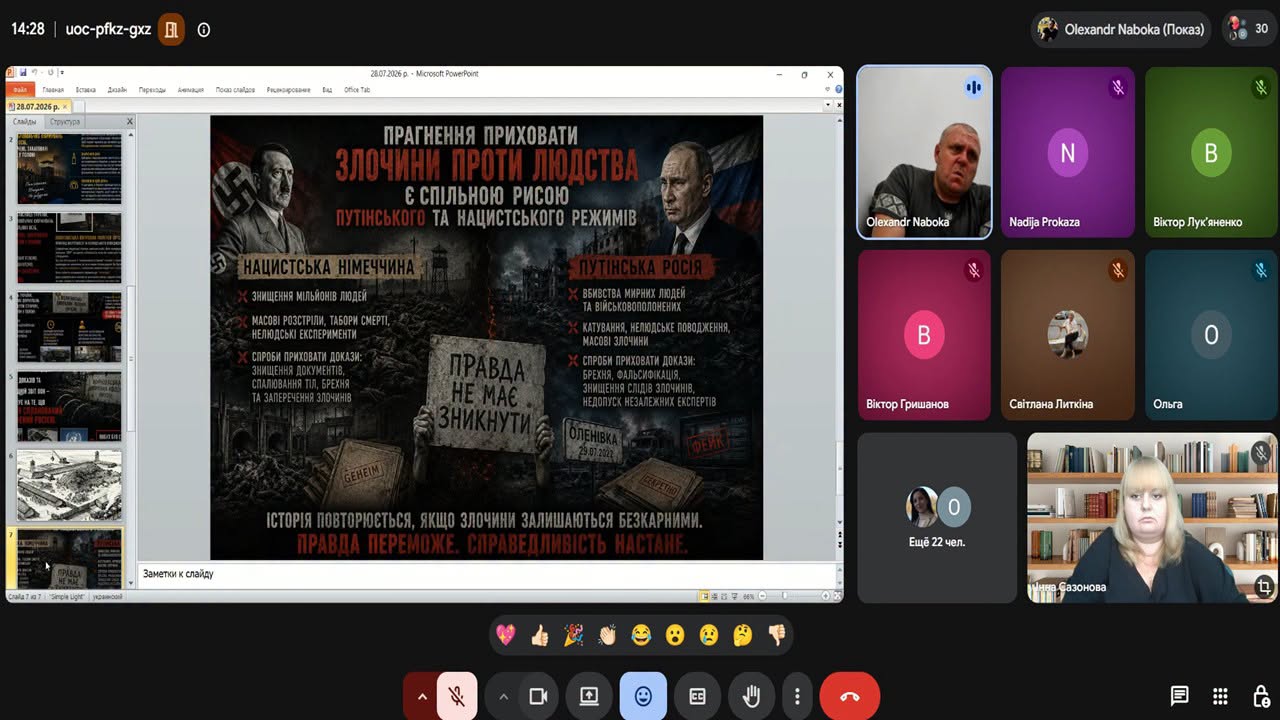
Task: Open the share screen option
Action: coord(589,696)
